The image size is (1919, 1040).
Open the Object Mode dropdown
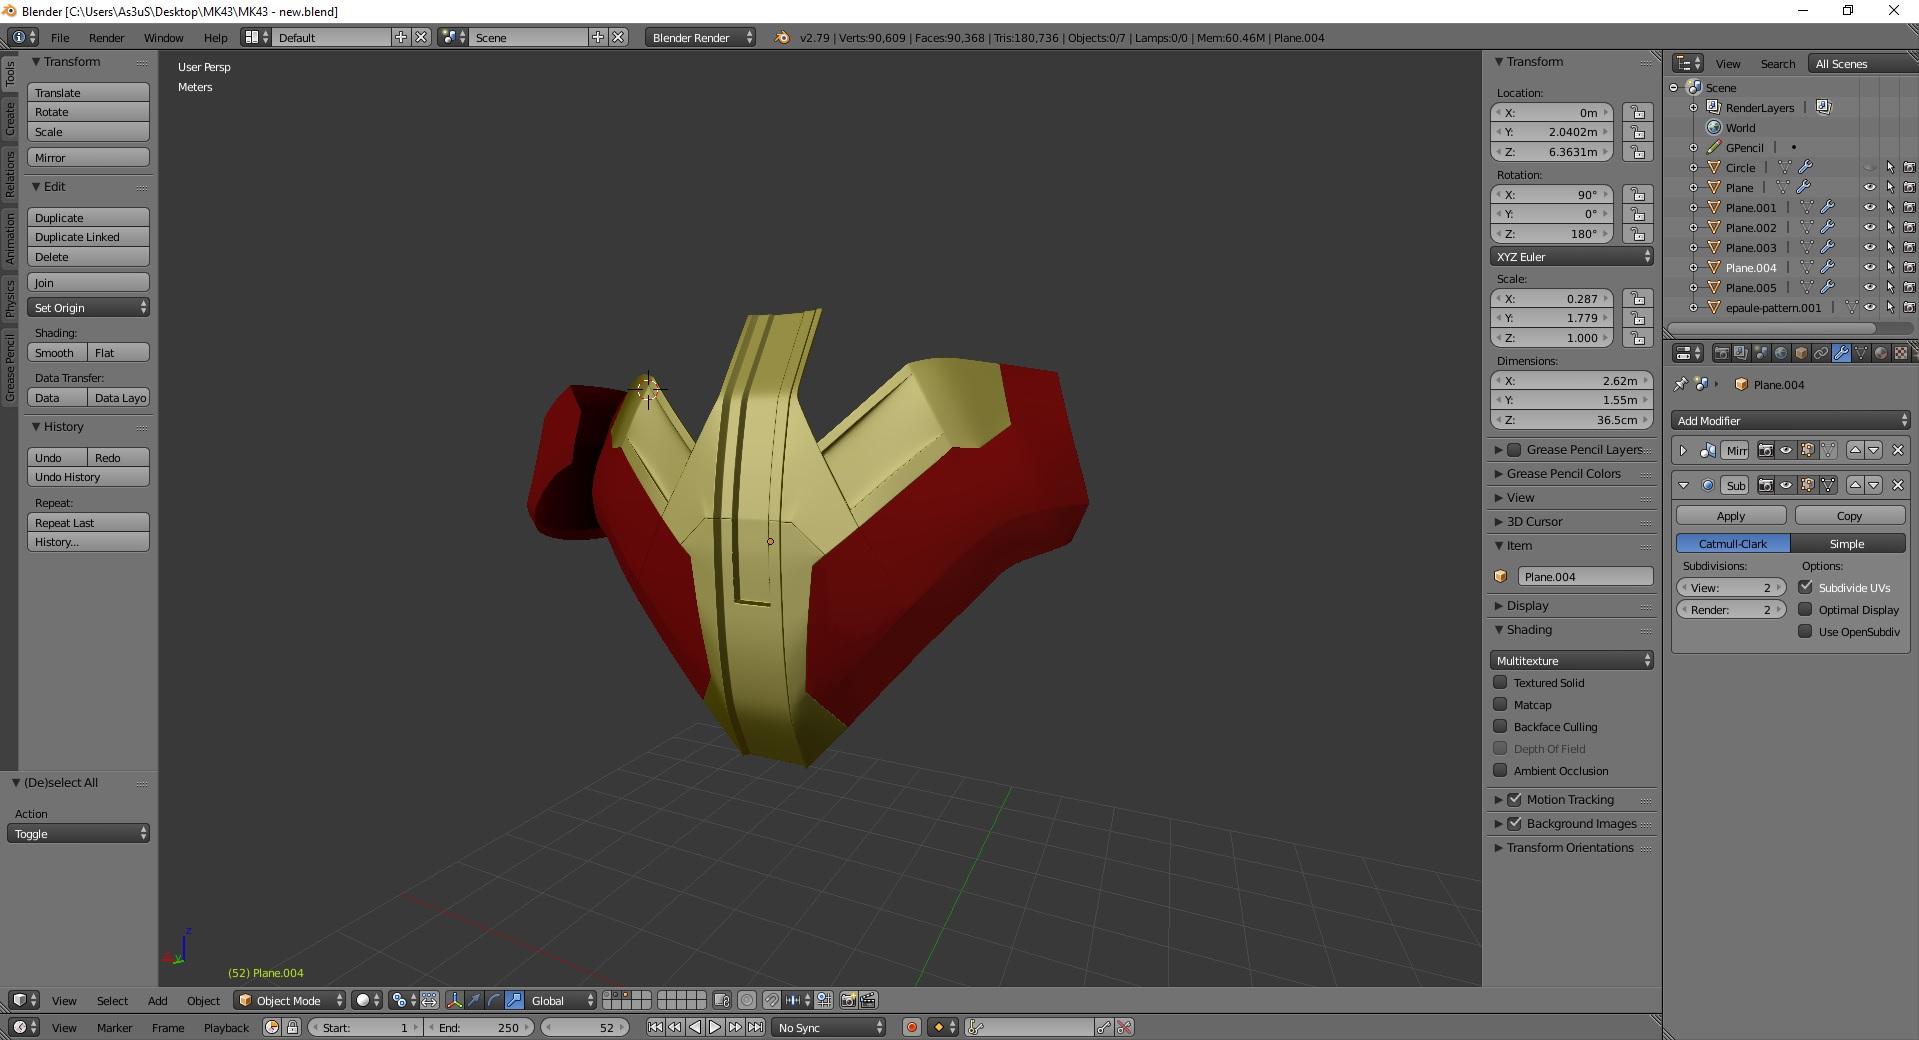290,1000
